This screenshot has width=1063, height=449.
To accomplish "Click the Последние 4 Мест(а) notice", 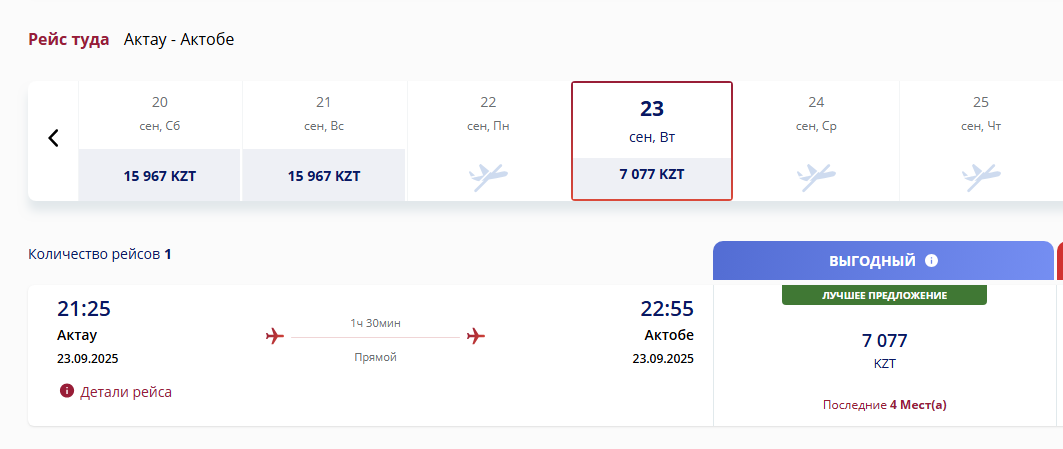I will click(x=885, y=405).
